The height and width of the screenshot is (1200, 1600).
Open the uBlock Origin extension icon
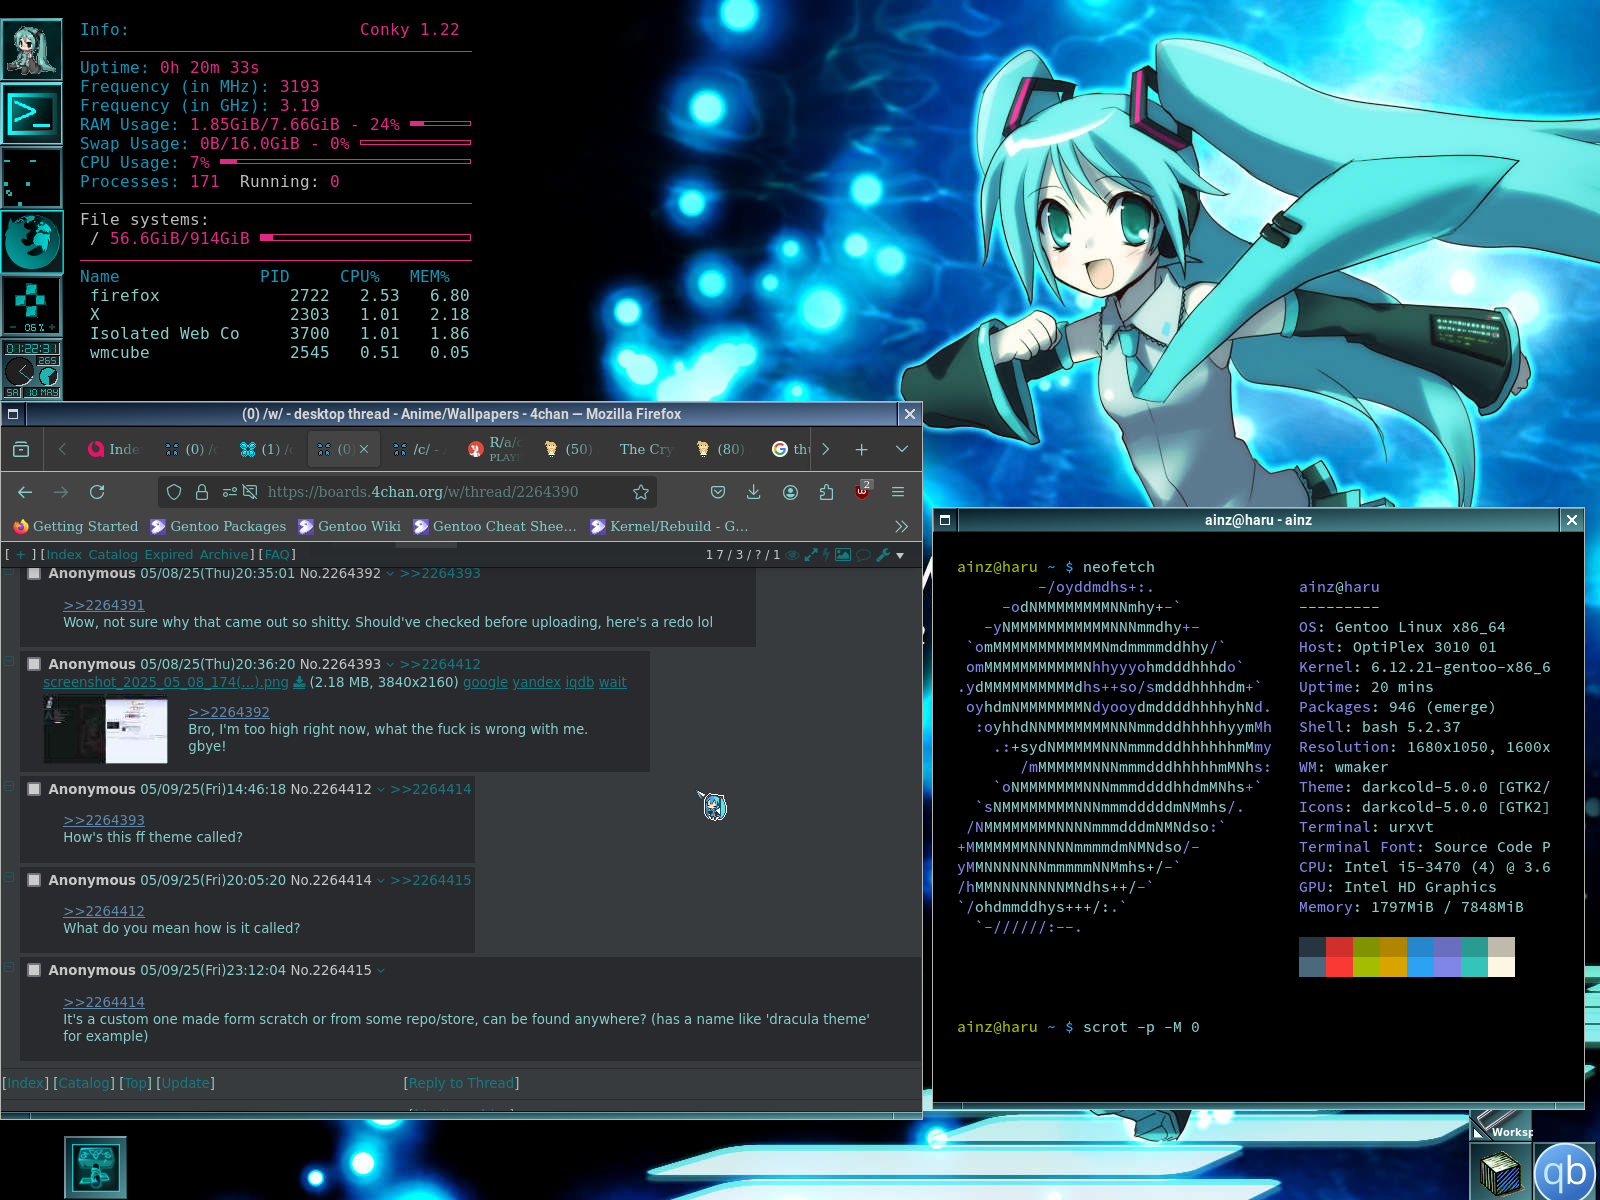click(x=862, y=491)
